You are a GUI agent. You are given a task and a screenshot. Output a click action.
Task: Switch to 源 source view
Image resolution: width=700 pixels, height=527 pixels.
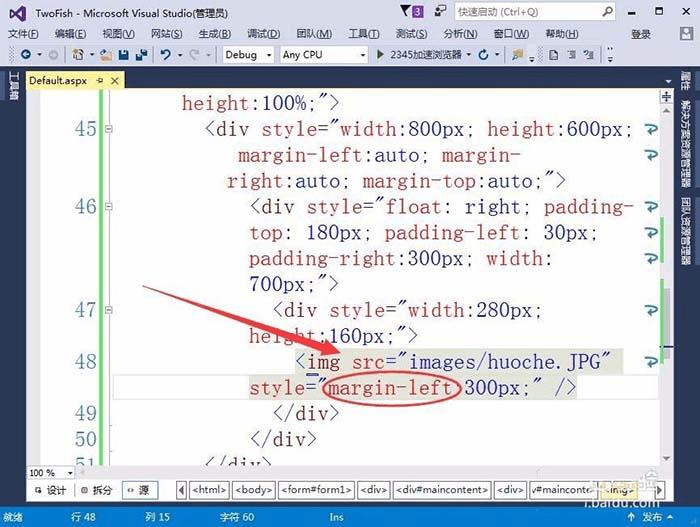140,490
